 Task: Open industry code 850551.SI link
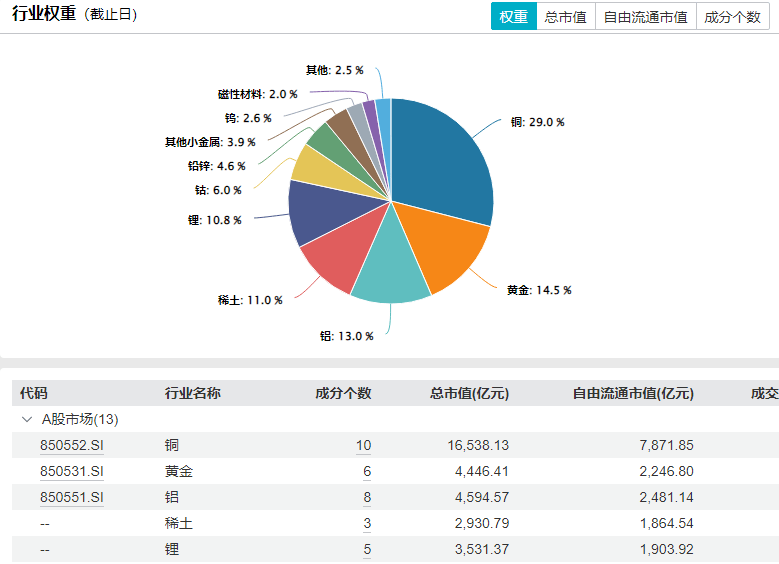72,497
